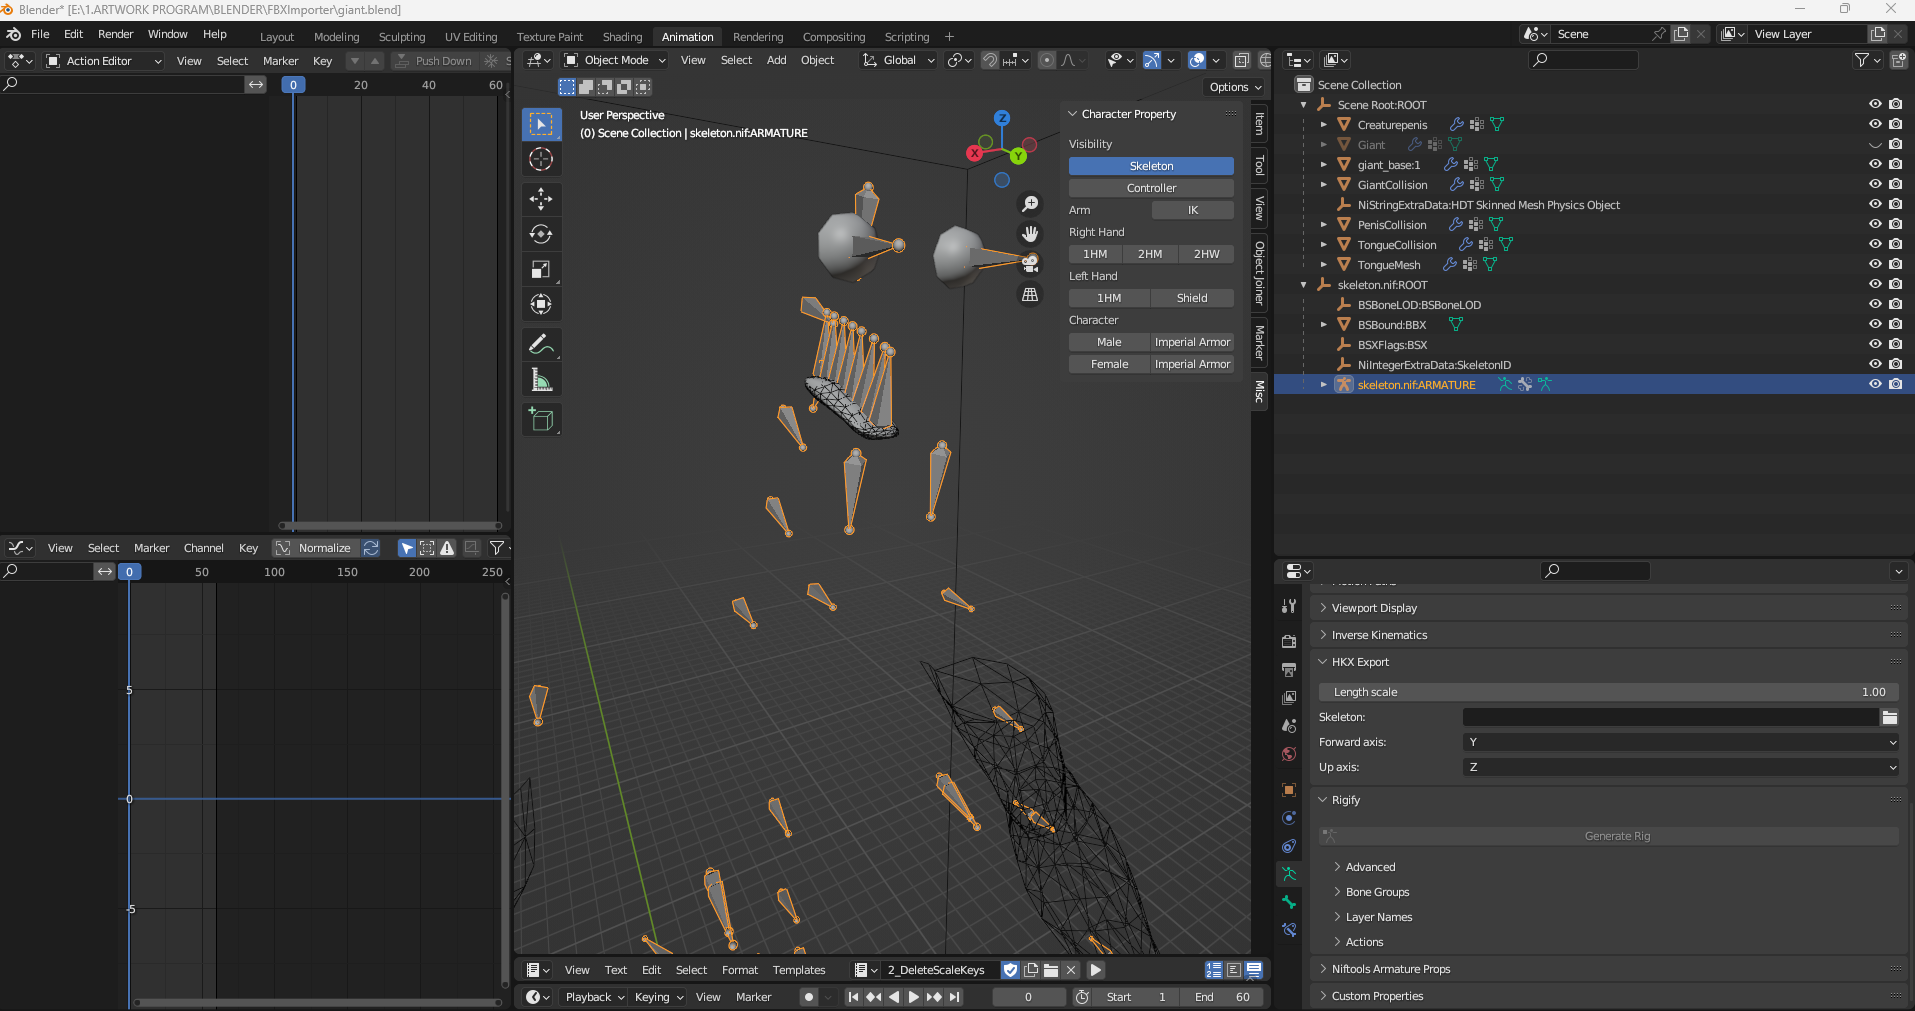Disable rendering for TongueCollision
The width and height of the screenshot is (1915, 1011).
point(1895,244)
